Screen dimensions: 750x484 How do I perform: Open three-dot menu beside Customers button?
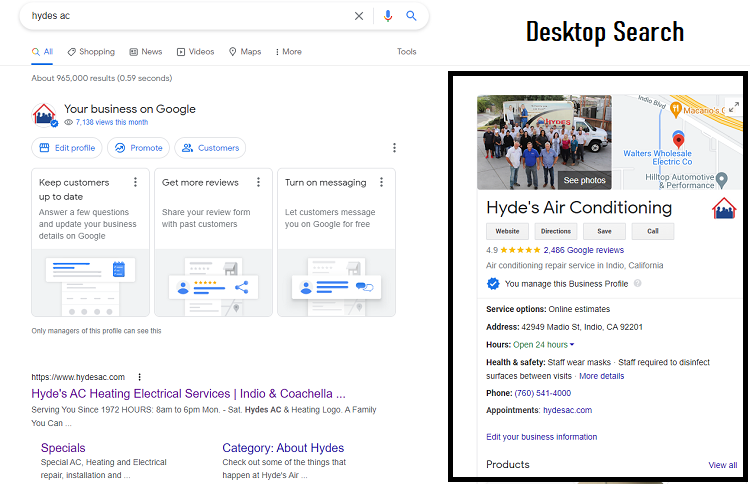pos(395,148)
